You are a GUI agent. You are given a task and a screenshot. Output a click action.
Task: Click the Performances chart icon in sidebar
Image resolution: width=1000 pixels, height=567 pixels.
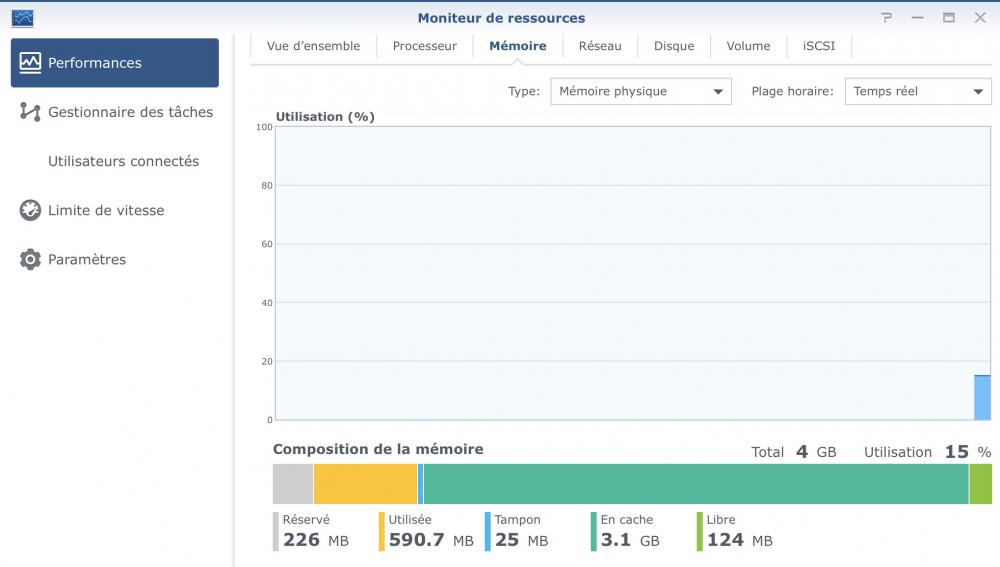pyautogui.click(x=31, y=63)
